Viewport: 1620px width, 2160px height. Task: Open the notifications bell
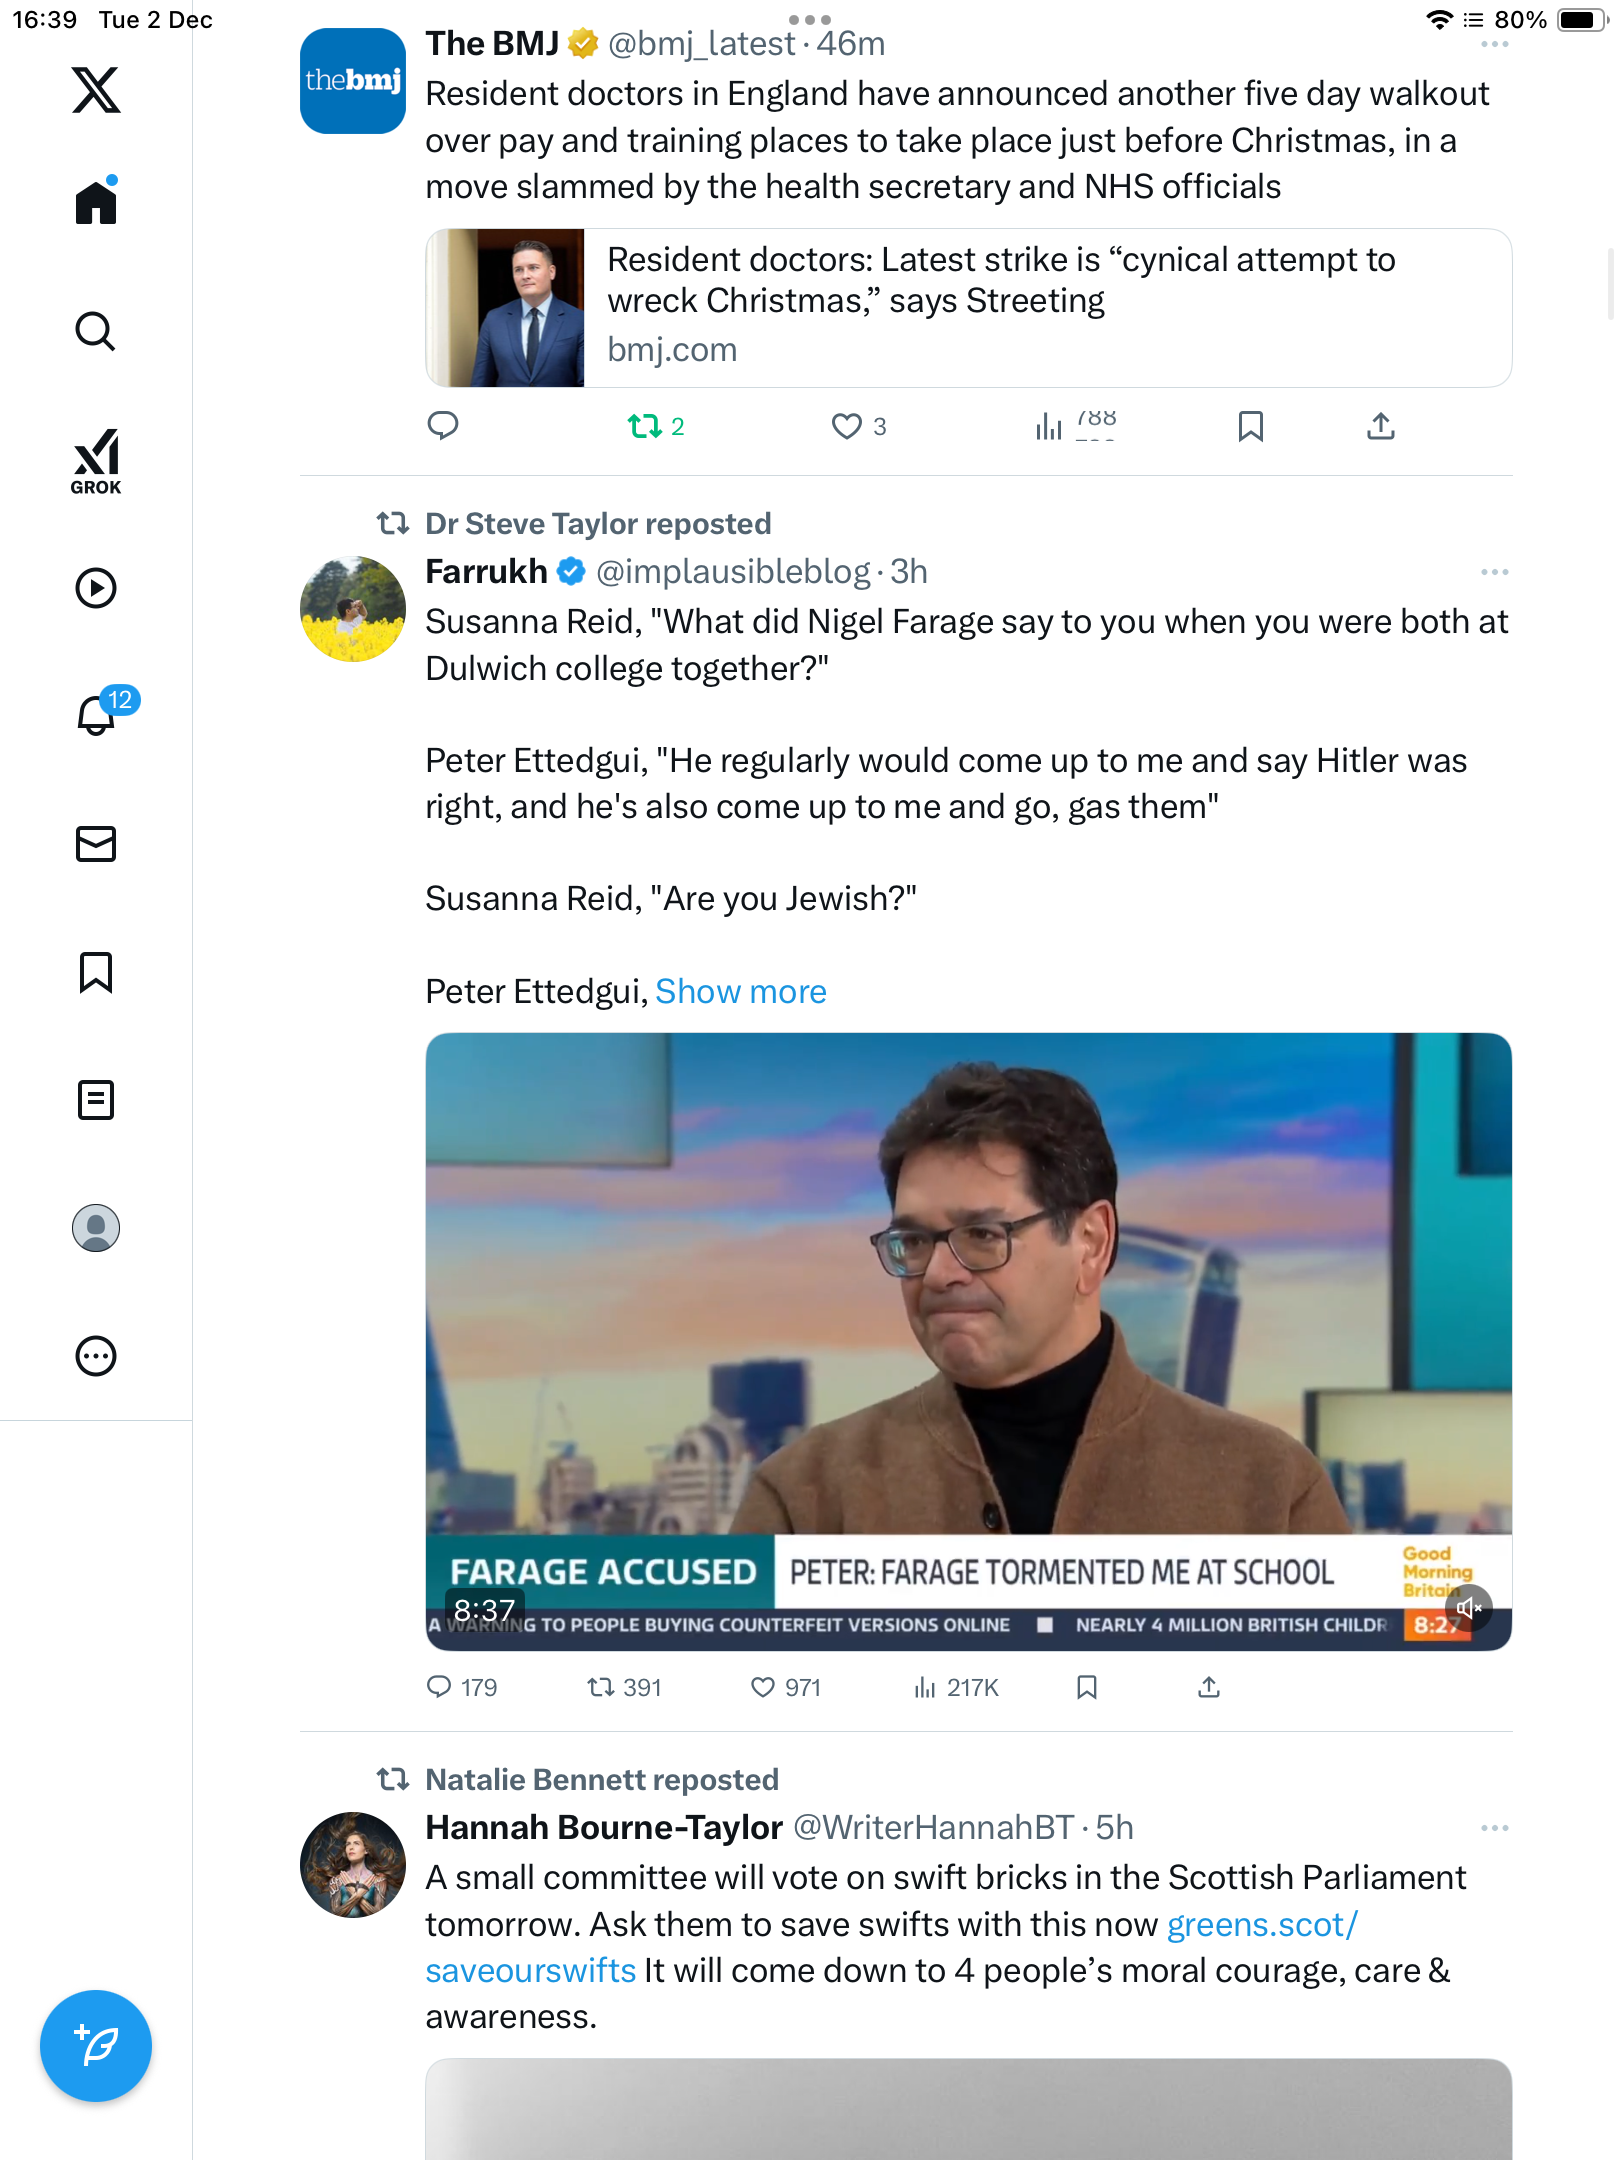point(96,715)
